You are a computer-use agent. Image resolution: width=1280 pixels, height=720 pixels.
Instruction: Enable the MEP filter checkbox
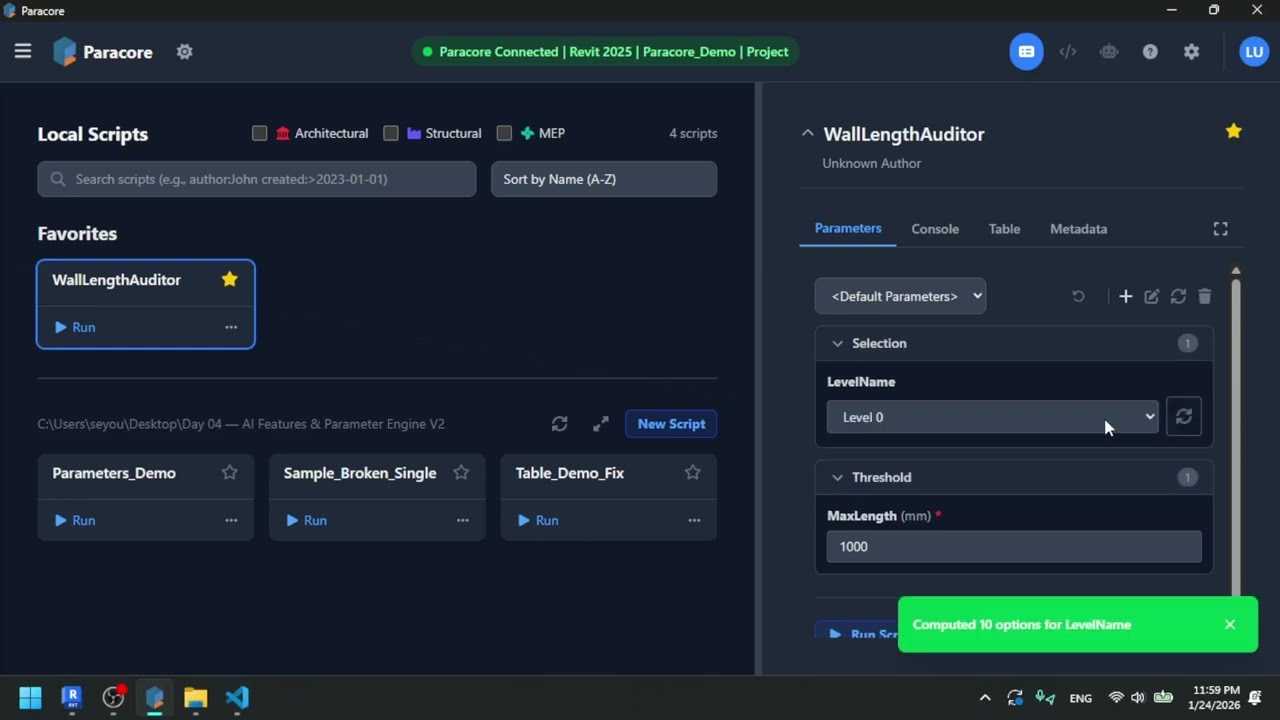click(x=504, y=133)
